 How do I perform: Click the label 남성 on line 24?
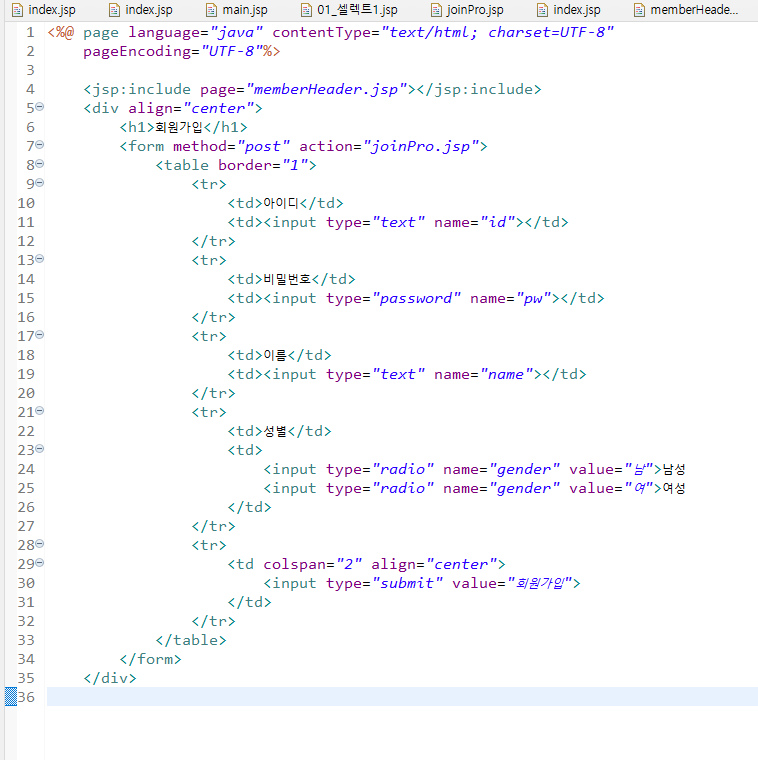[x=674, y=469]
